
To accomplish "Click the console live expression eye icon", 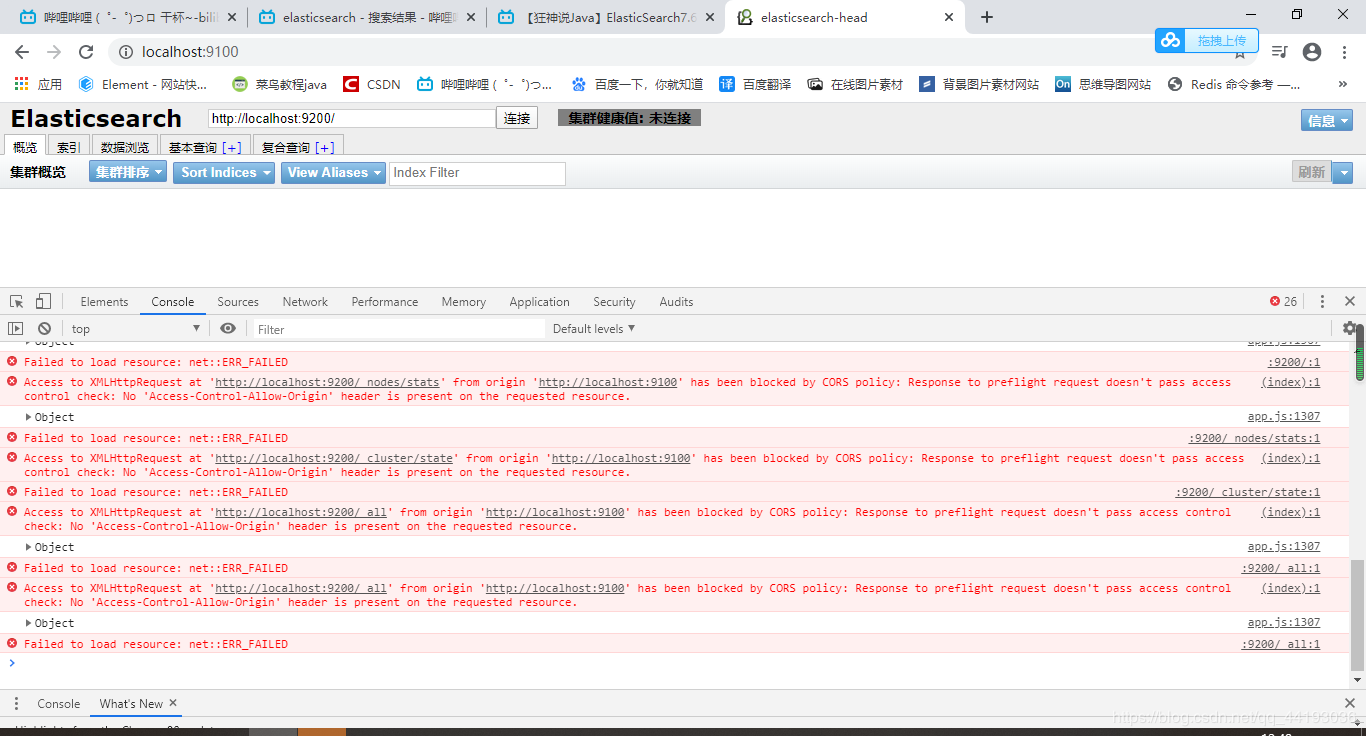I will point(228,328).
